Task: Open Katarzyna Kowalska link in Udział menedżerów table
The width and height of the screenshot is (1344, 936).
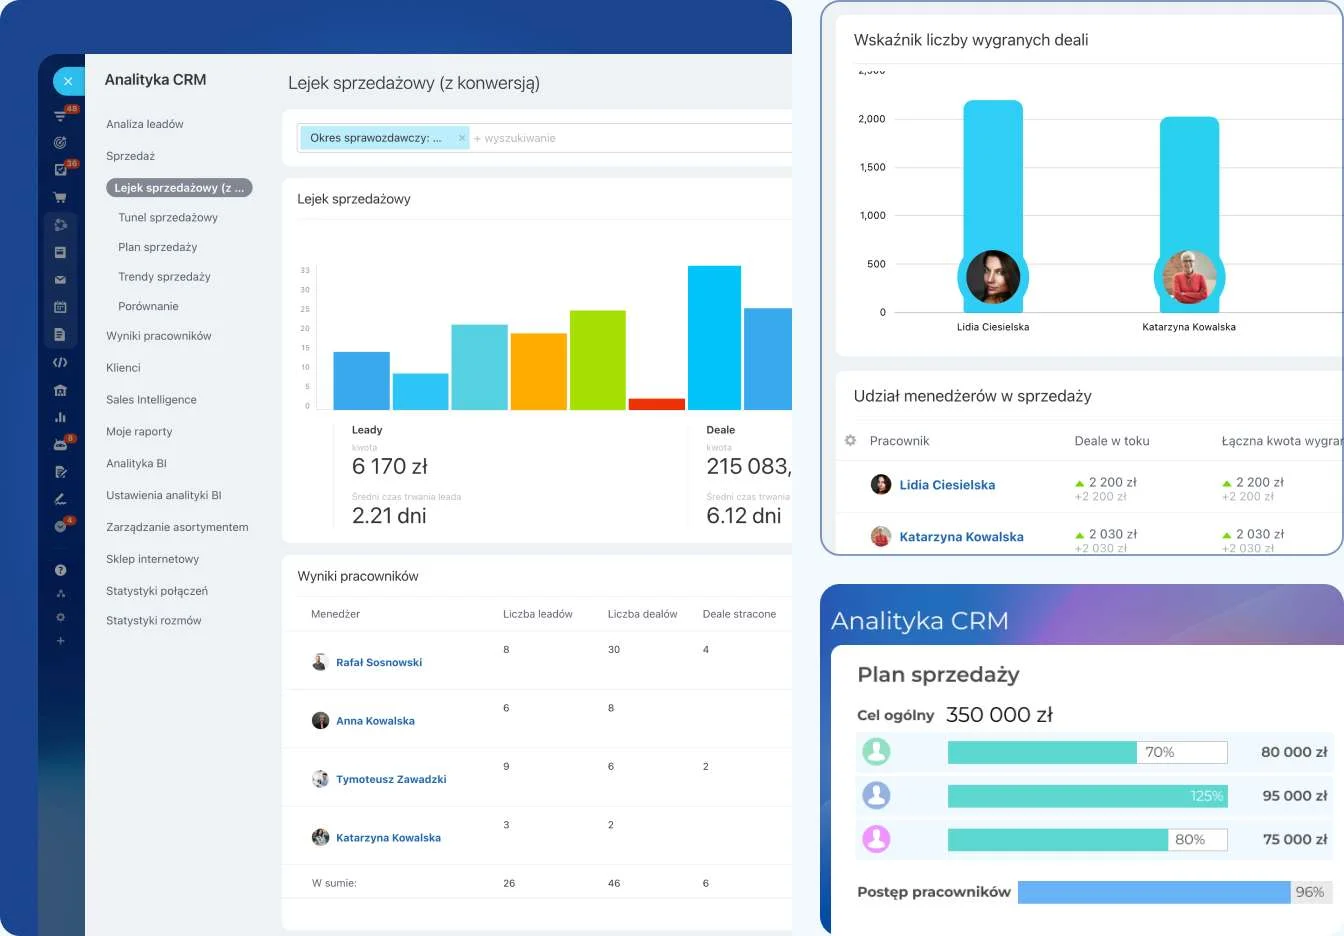Action: (x=961, y=537)
